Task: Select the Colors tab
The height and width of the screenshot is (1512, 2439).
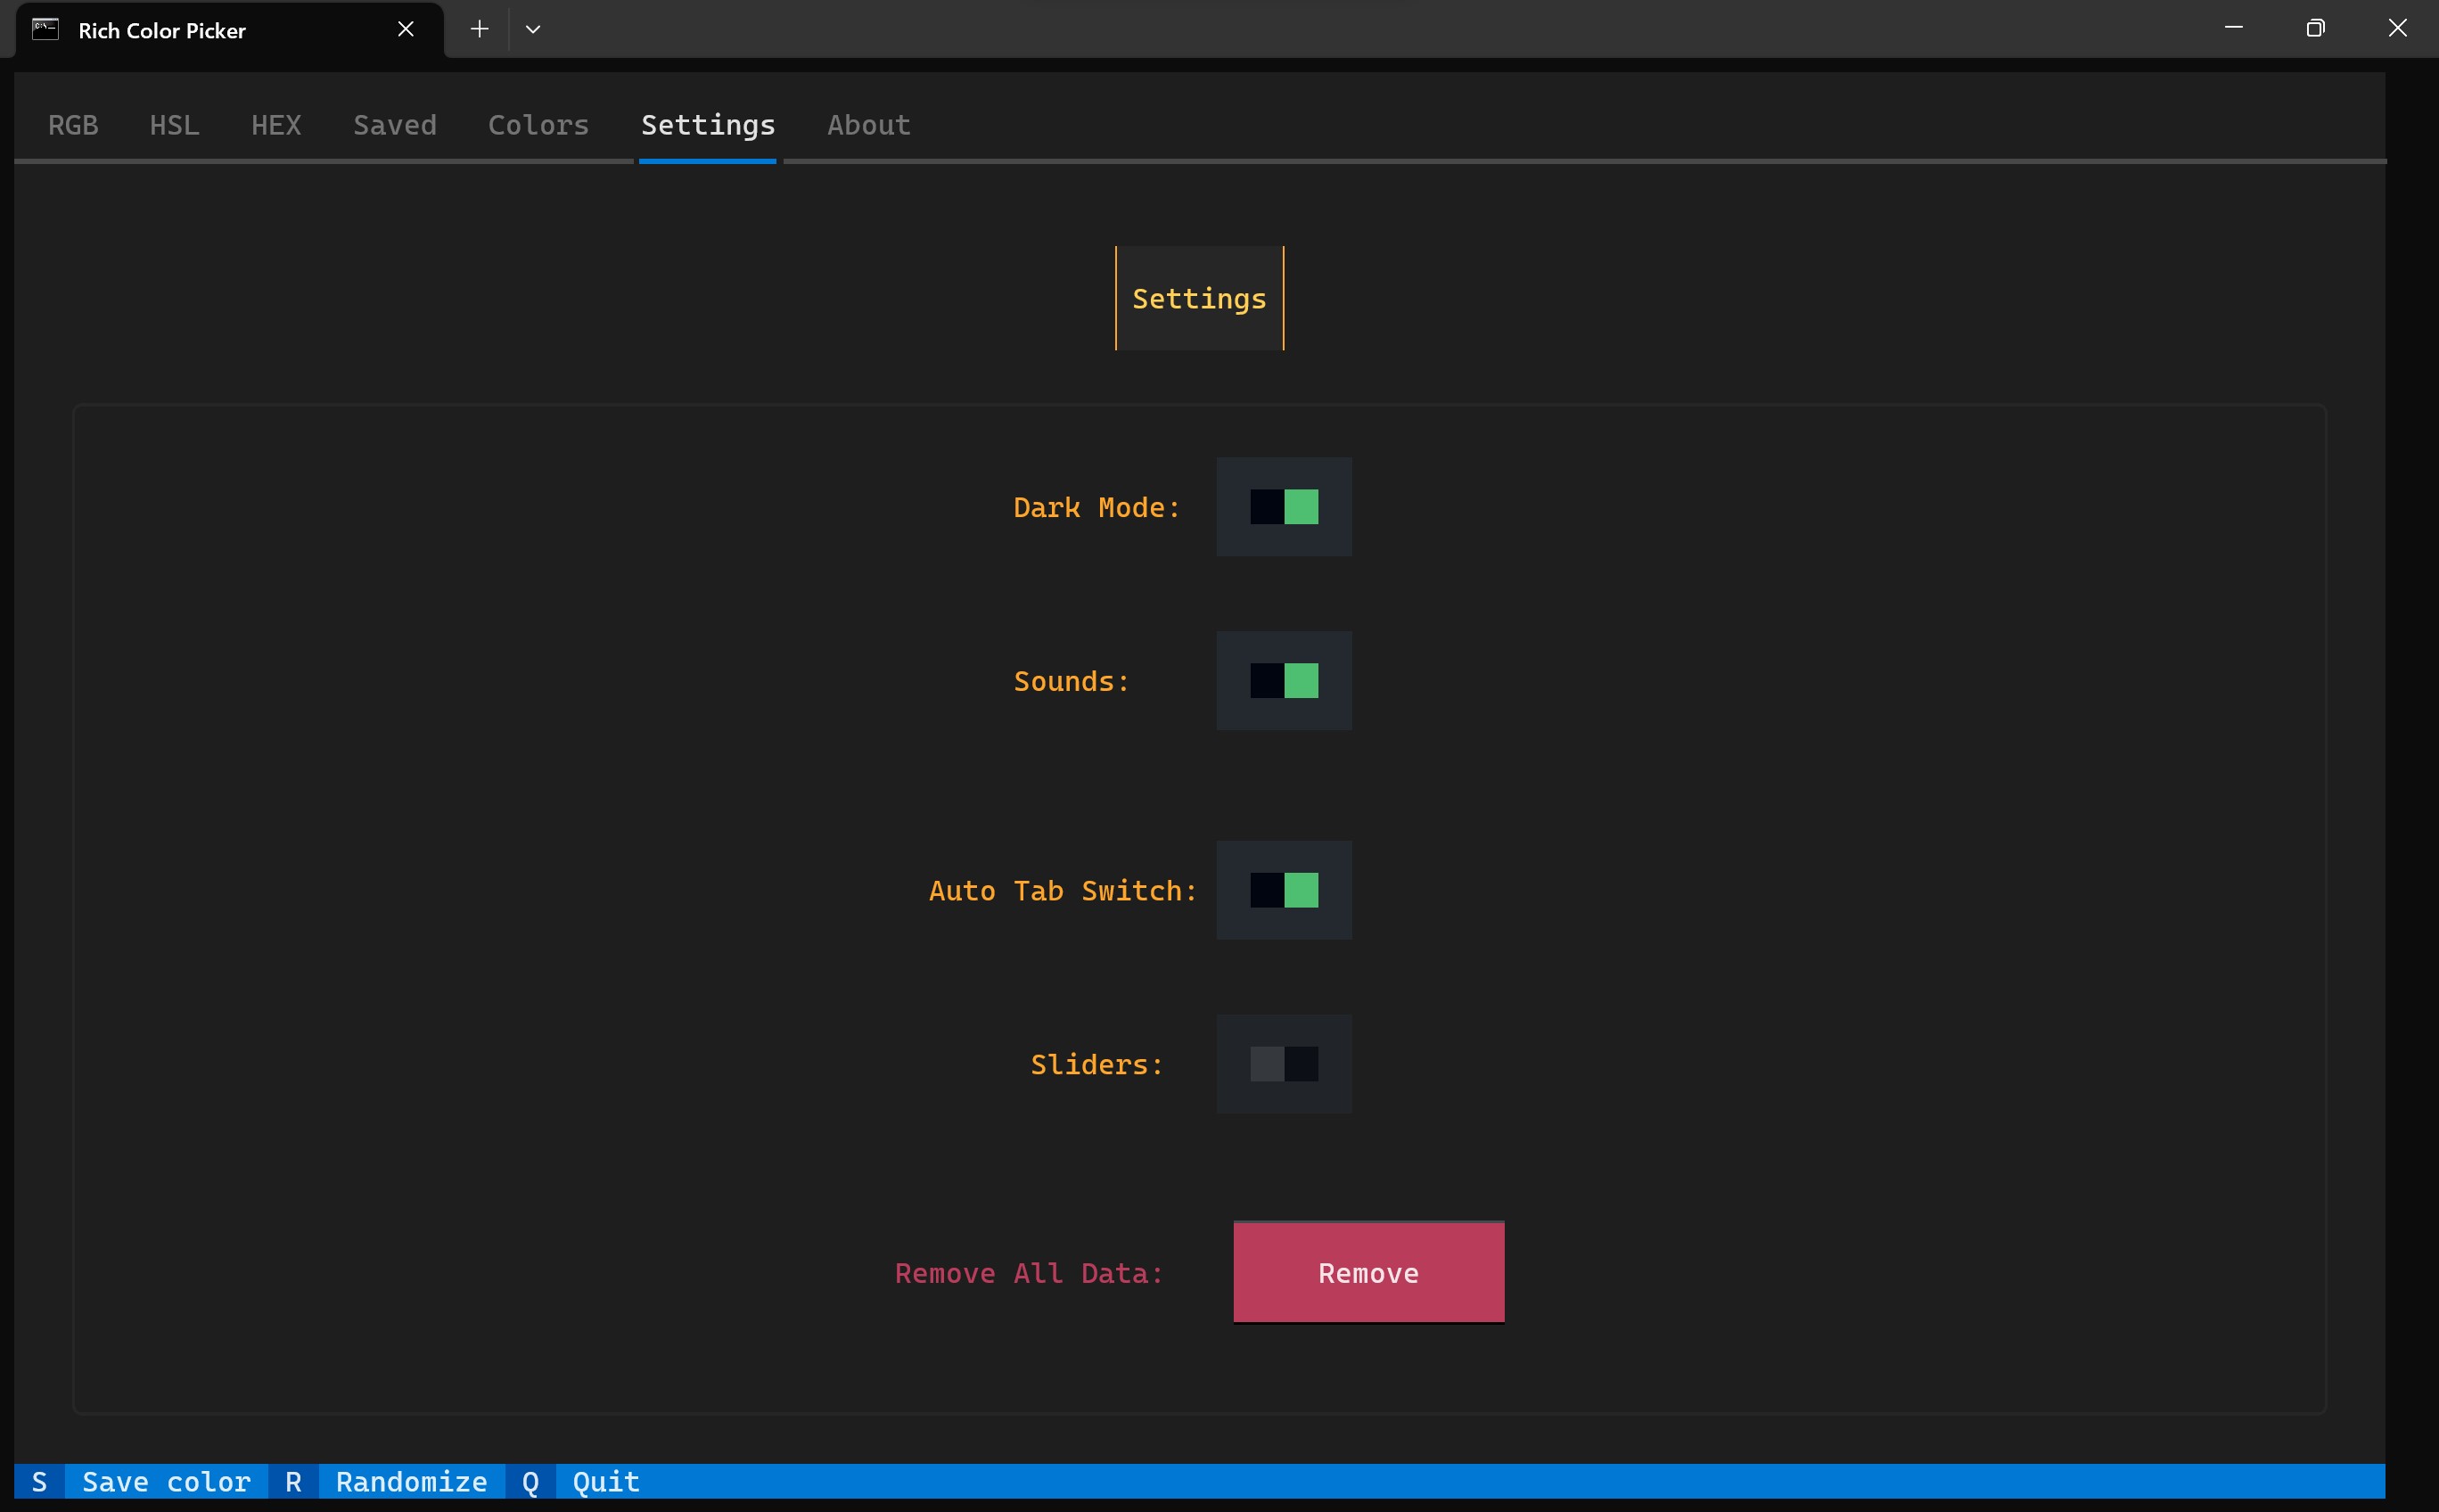Action: [x=538, y=125]
